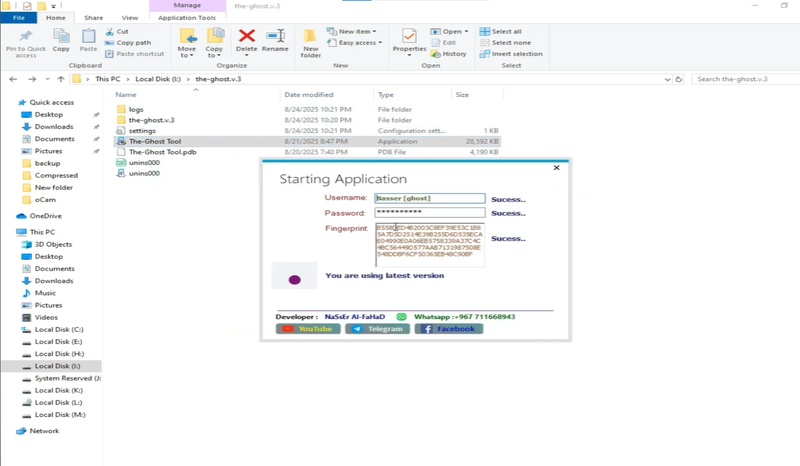The image size is (800, 466).
Task: Click the Telegram button in dialog
Action: (x=378, y=329)
